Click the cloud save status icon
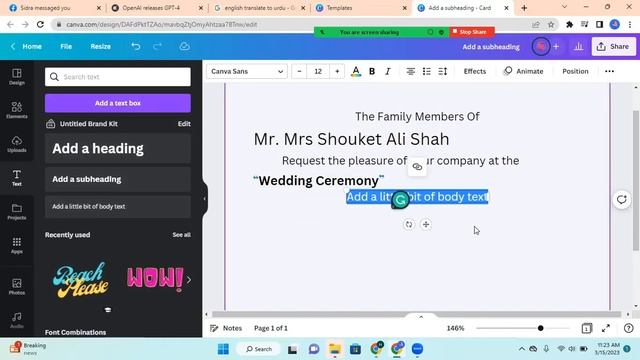The image size is (640, 360). [184, 47]
